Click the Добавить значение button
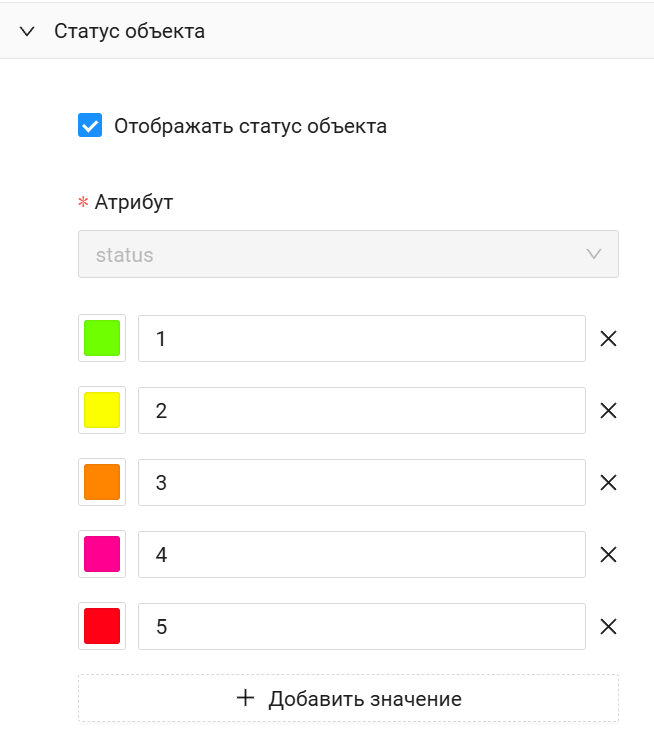The height and width of the screenshot is (729, 654). coord(348,698)
